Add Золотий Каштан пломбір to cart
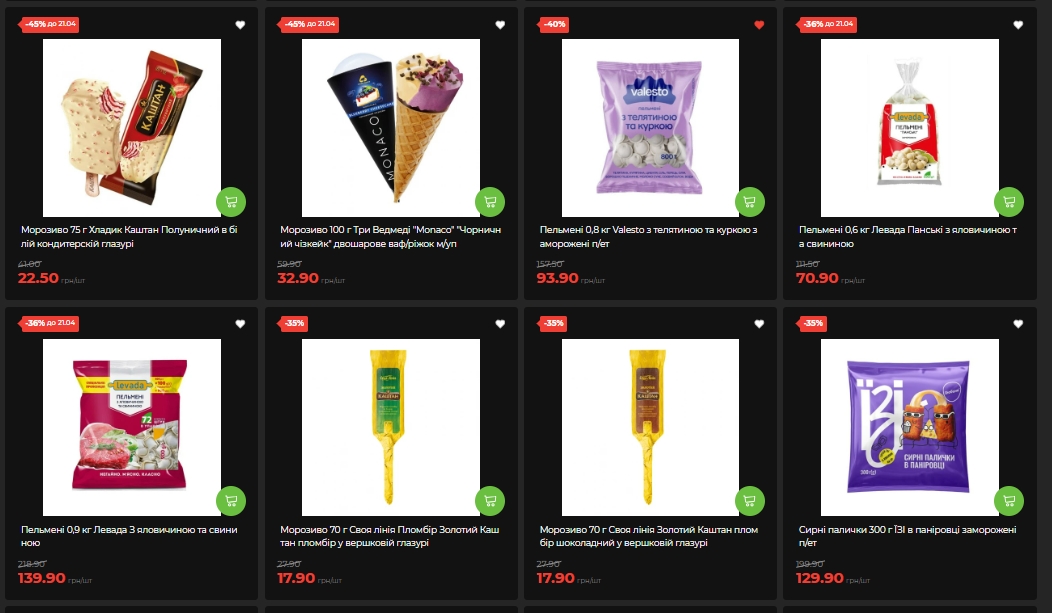Screen dimensions: 1052x613 coord(490,500)
